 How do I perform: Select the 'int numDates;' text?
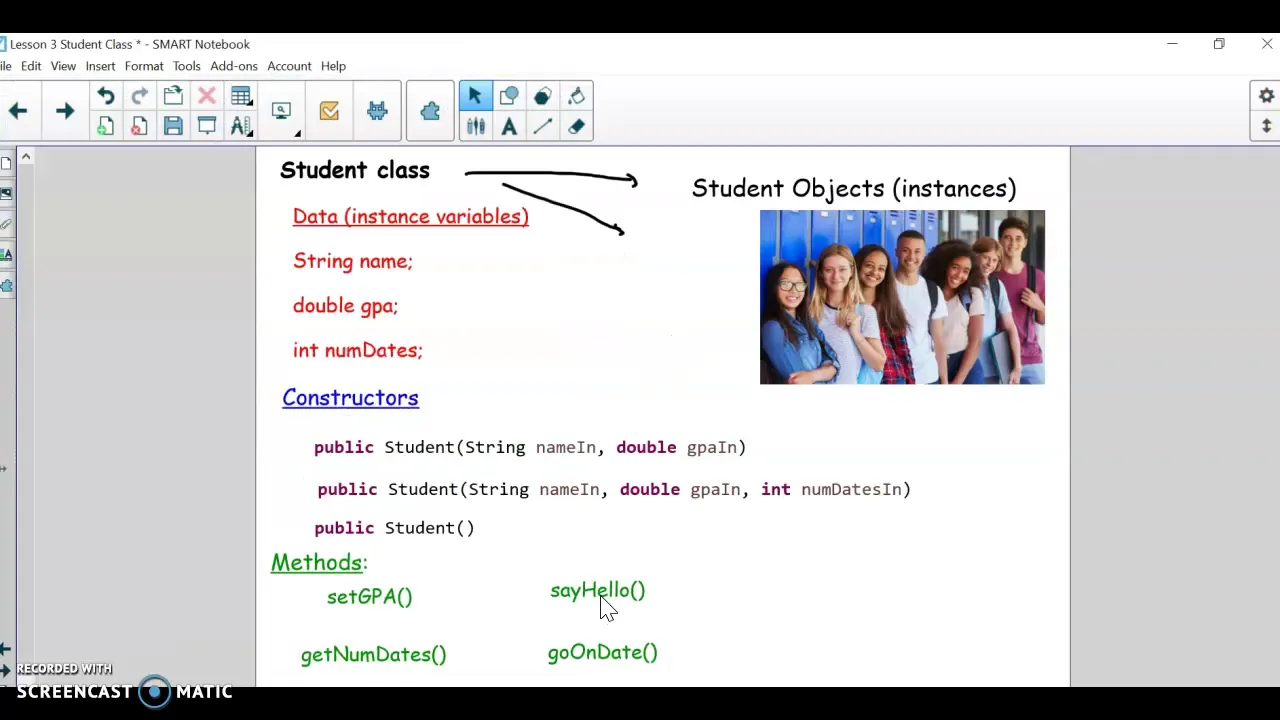[x=358, y=350]
